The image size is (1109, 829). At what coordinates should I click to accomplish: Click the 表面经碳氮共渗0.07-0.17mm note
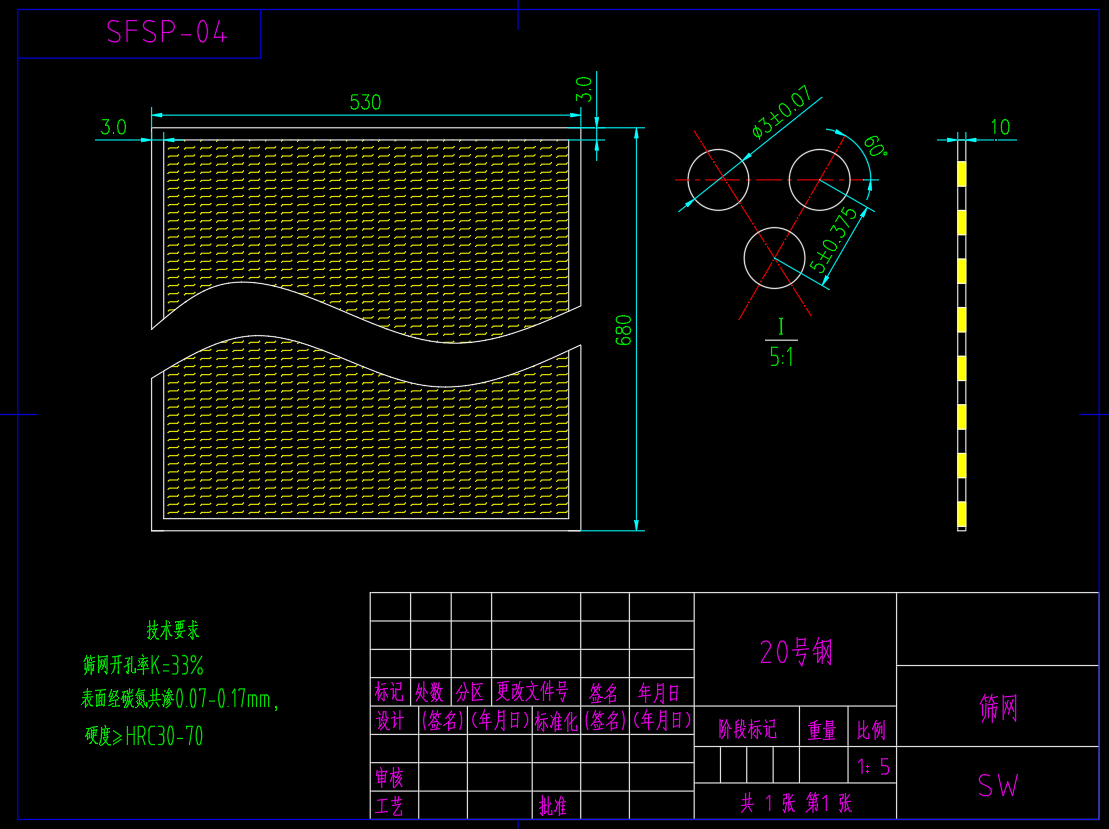click(180, 700)
